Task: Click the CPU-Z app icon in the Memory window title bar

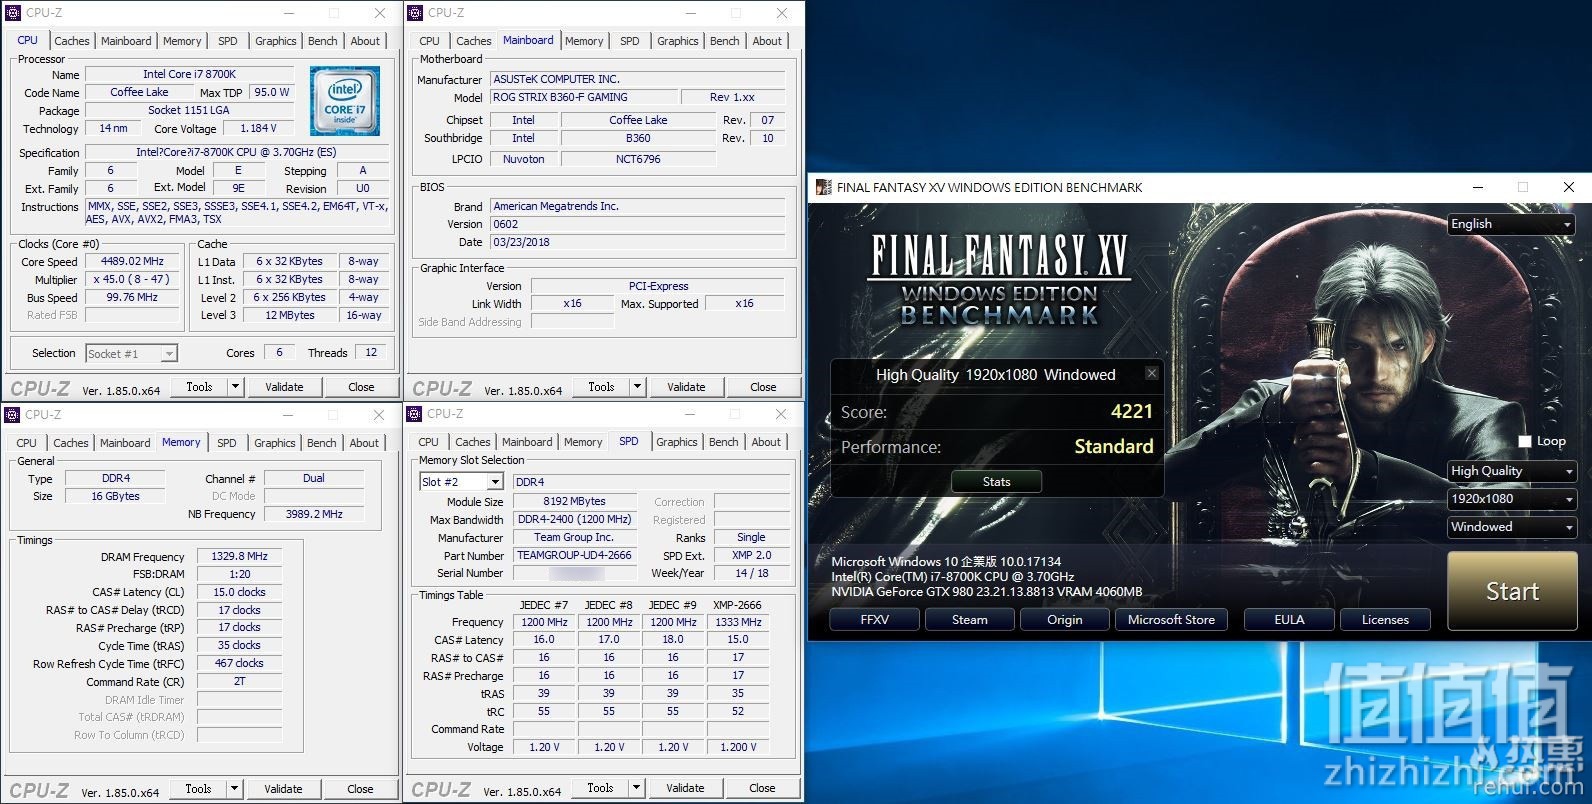Action: point(12,414)
